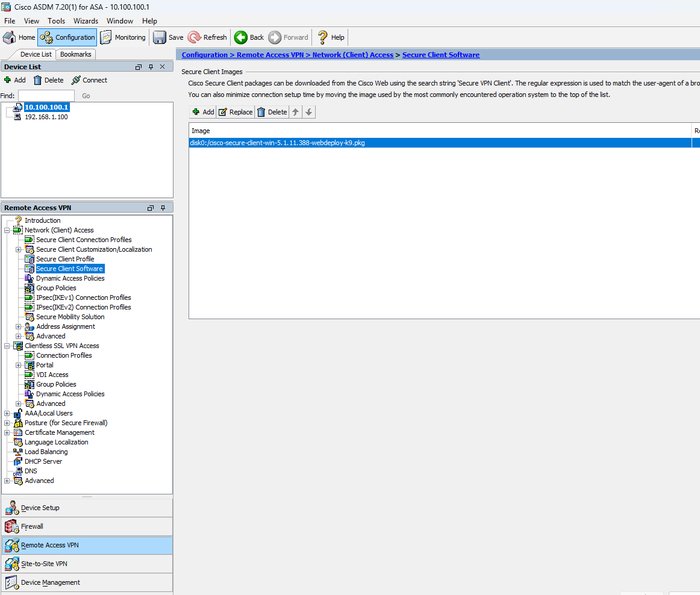Collapse the Network (Client) Access tree node
Viewport: 700px width, 595px height.
point(7,230)
